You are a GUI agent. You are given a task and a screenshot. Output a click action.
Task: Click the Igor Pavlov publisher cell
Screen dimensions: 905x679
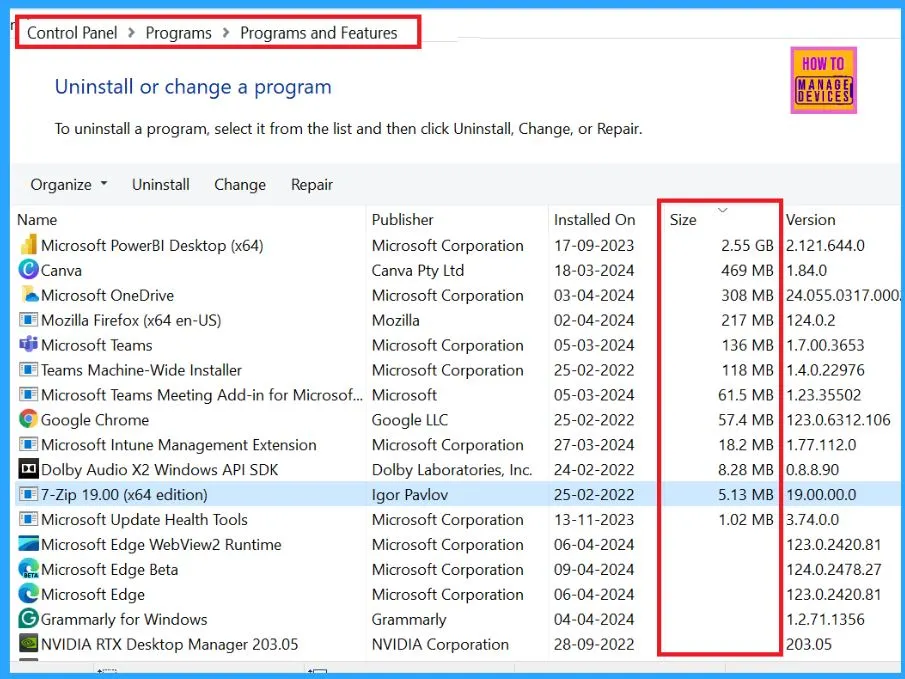[x=410, y=494]
